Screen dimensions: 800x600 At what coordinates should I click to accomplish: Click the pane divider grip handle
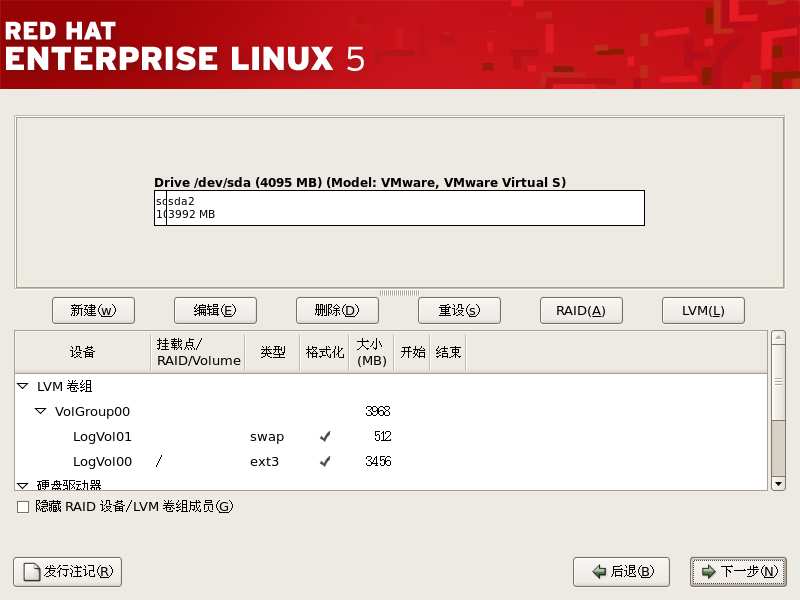(x=399, y=293)
